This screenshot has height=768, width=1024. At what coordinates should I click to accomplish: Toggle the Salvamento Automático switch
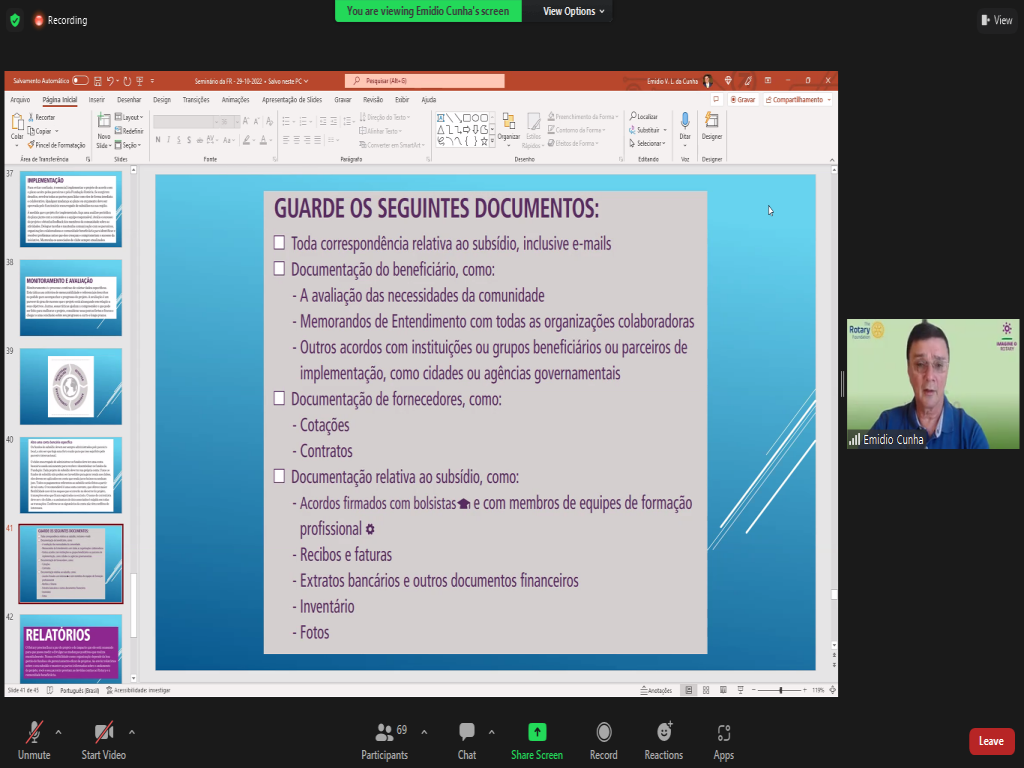click(x=80, y=80)
